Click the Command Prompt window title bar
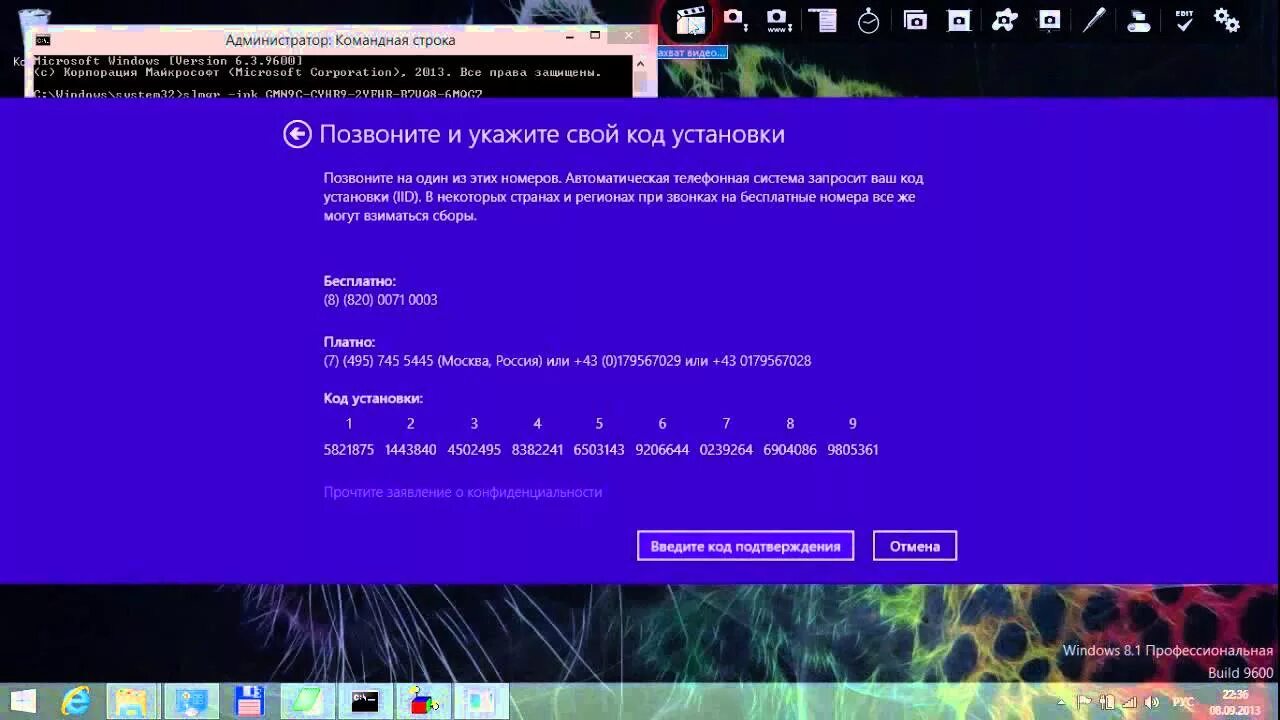 point(340,40)
